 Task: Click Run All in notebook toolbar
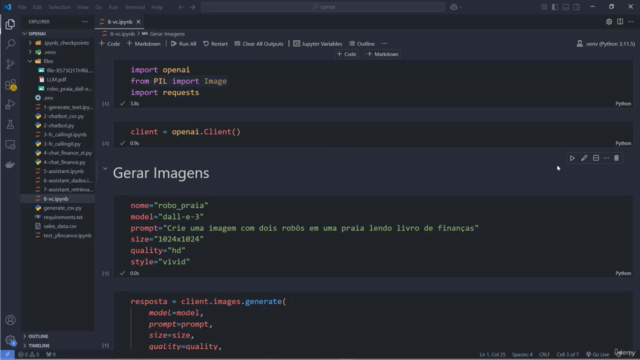[183, 44]
